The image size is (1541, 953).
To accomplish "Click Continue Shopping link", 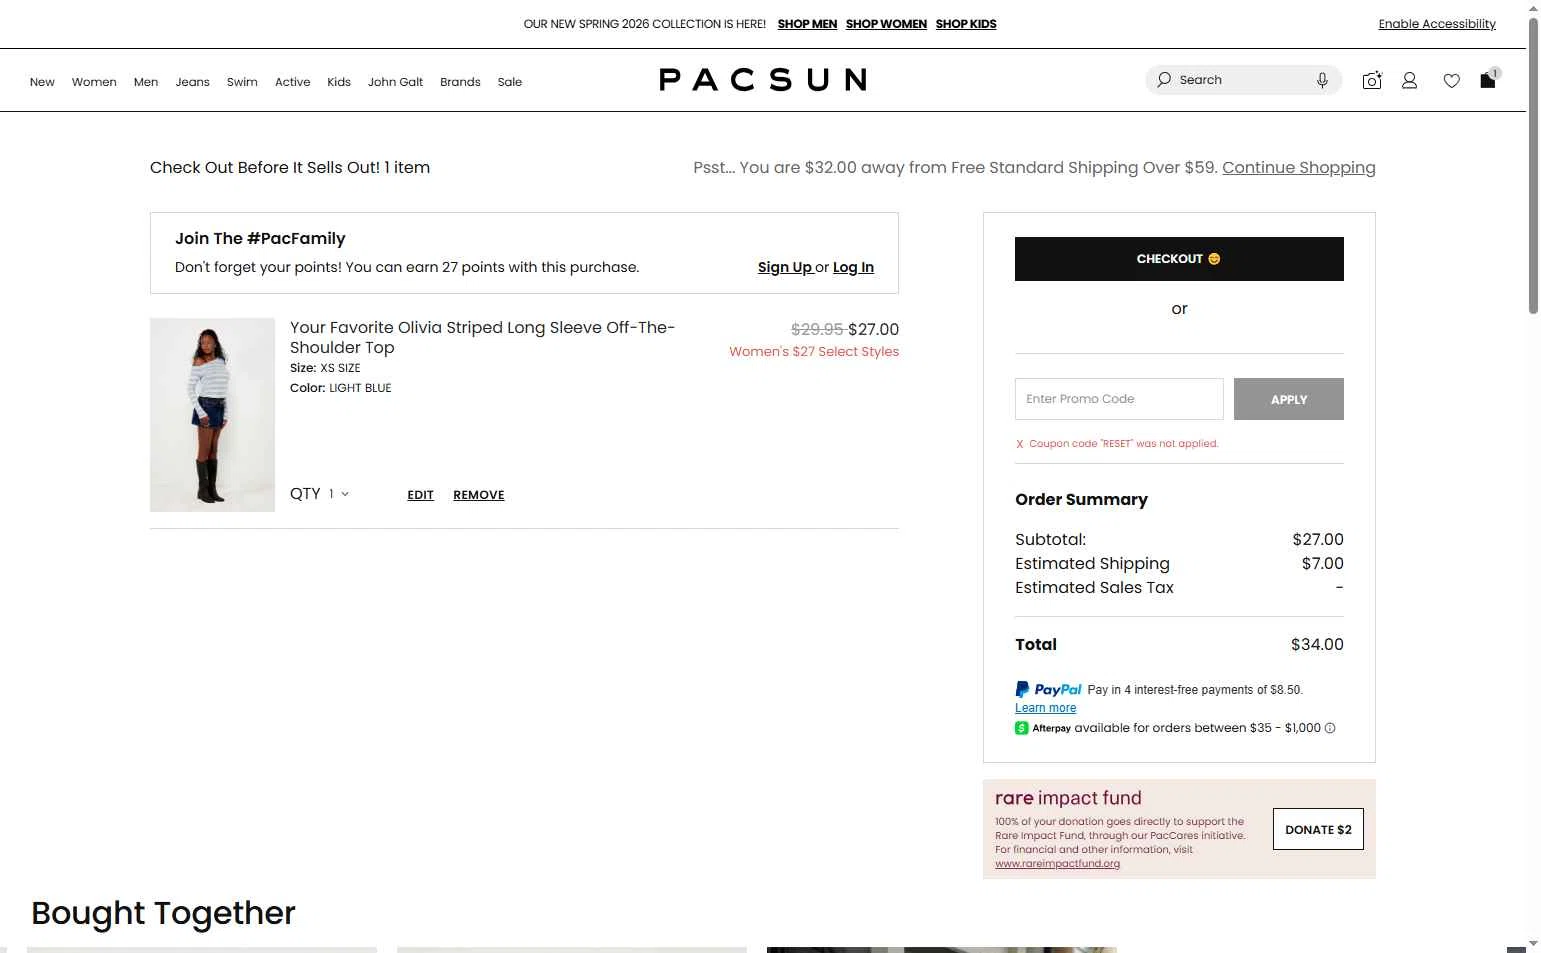I will pyautogui.click(x=1299, y=168).
